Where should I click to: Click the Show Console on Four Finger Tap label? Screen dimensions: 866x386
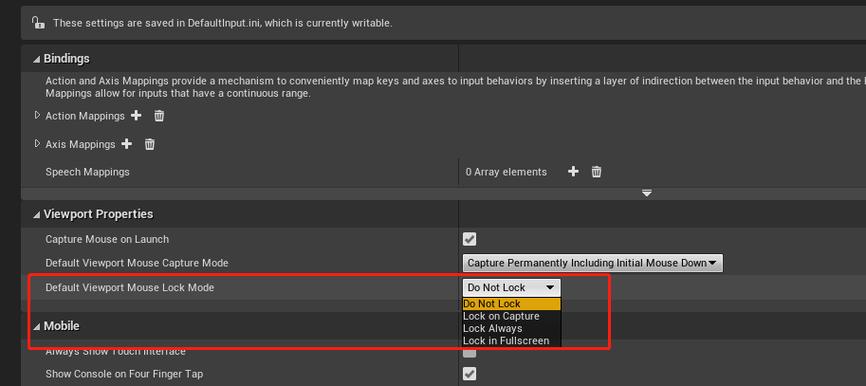point(124,374)
